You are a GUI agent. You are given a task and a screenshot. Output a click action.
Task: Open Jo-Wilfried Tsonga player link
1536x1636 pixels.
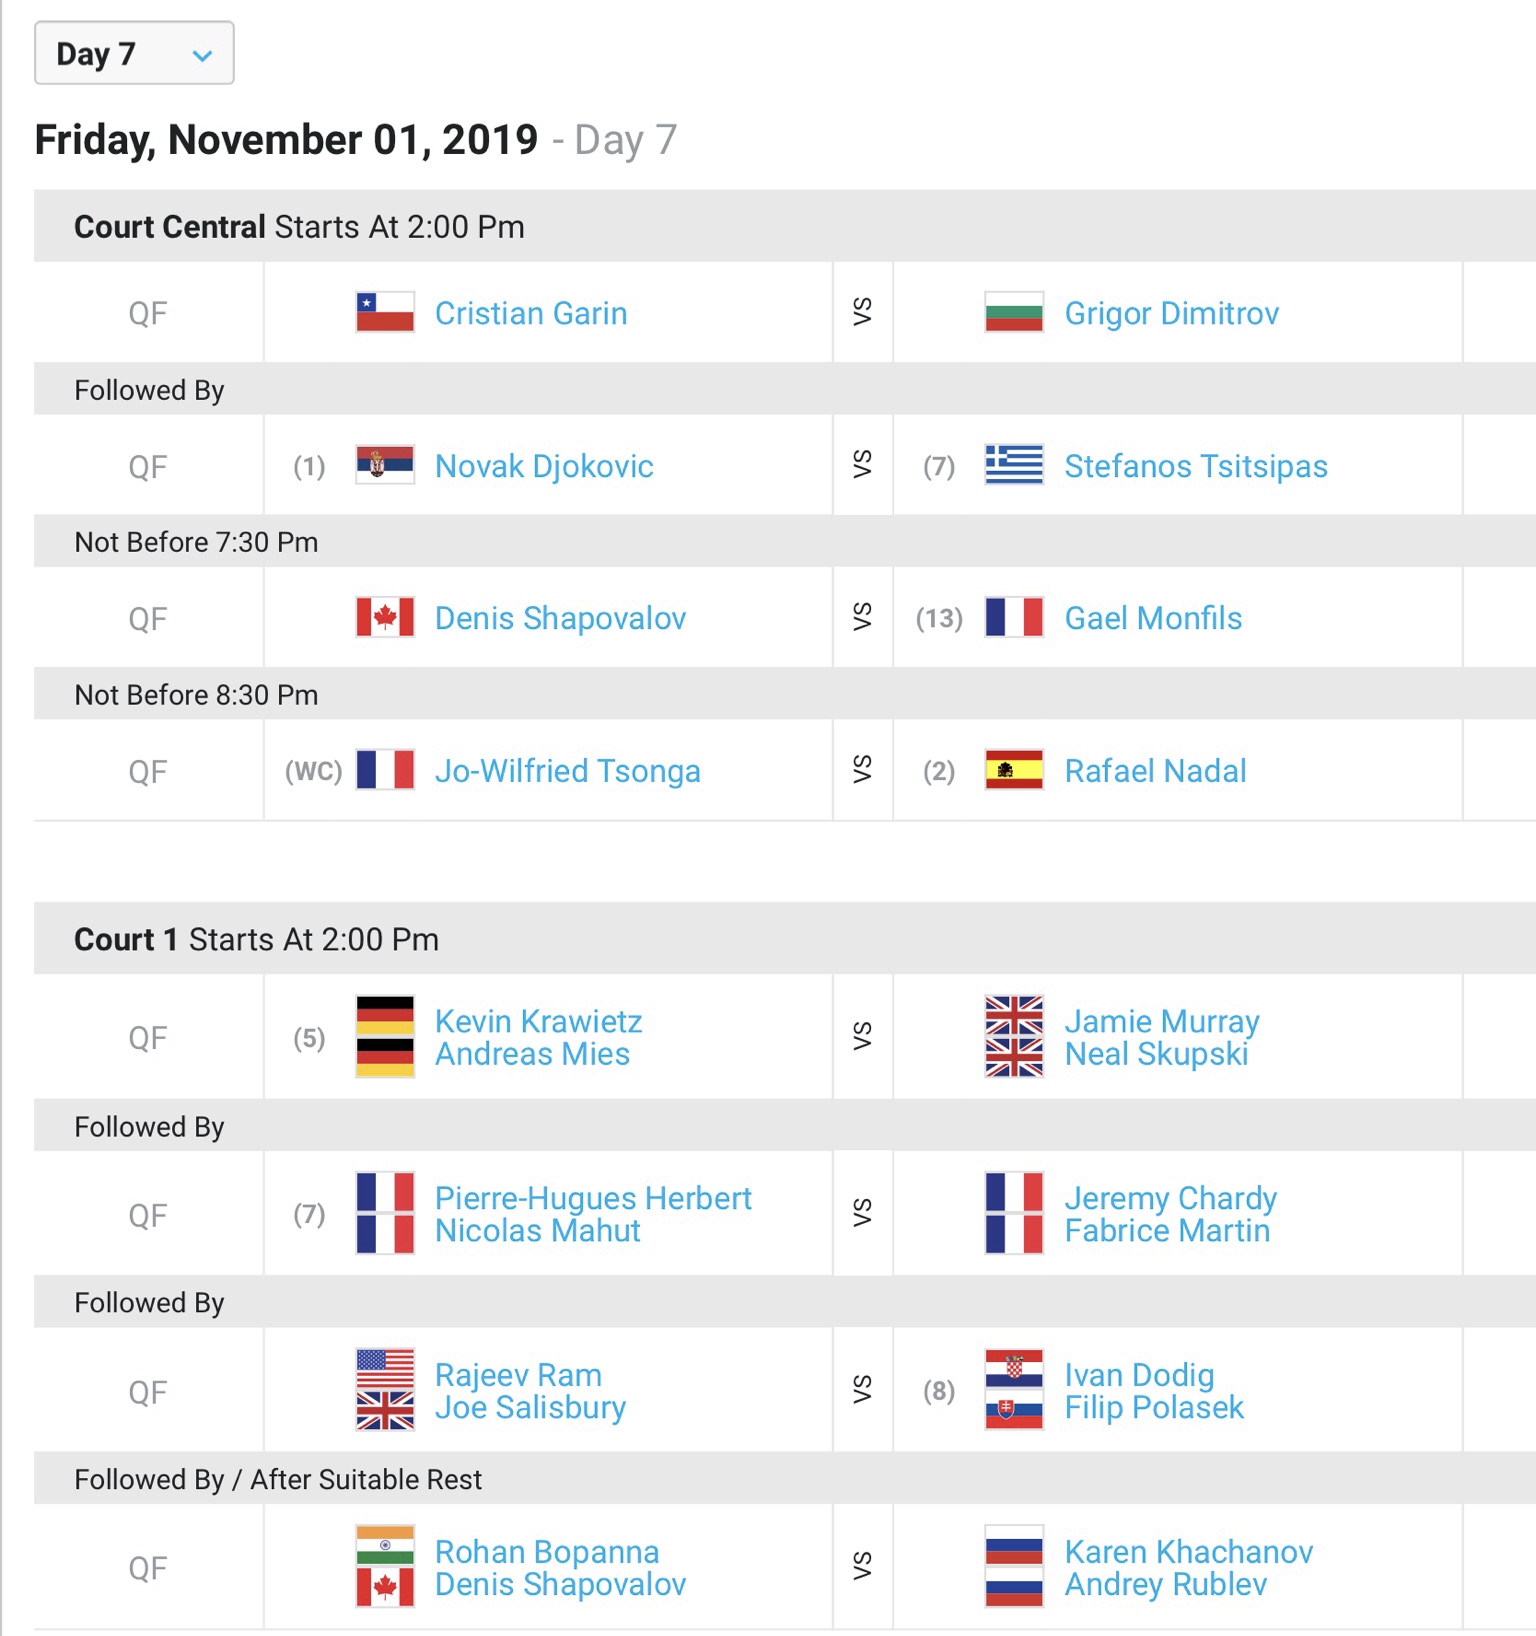(x=567, y=771)
